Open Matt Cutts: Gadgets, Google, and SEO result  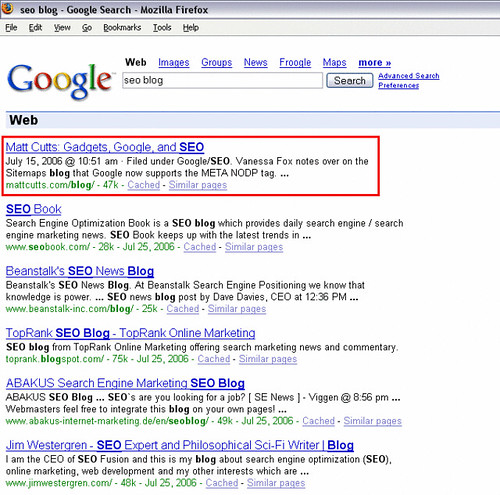105,147
